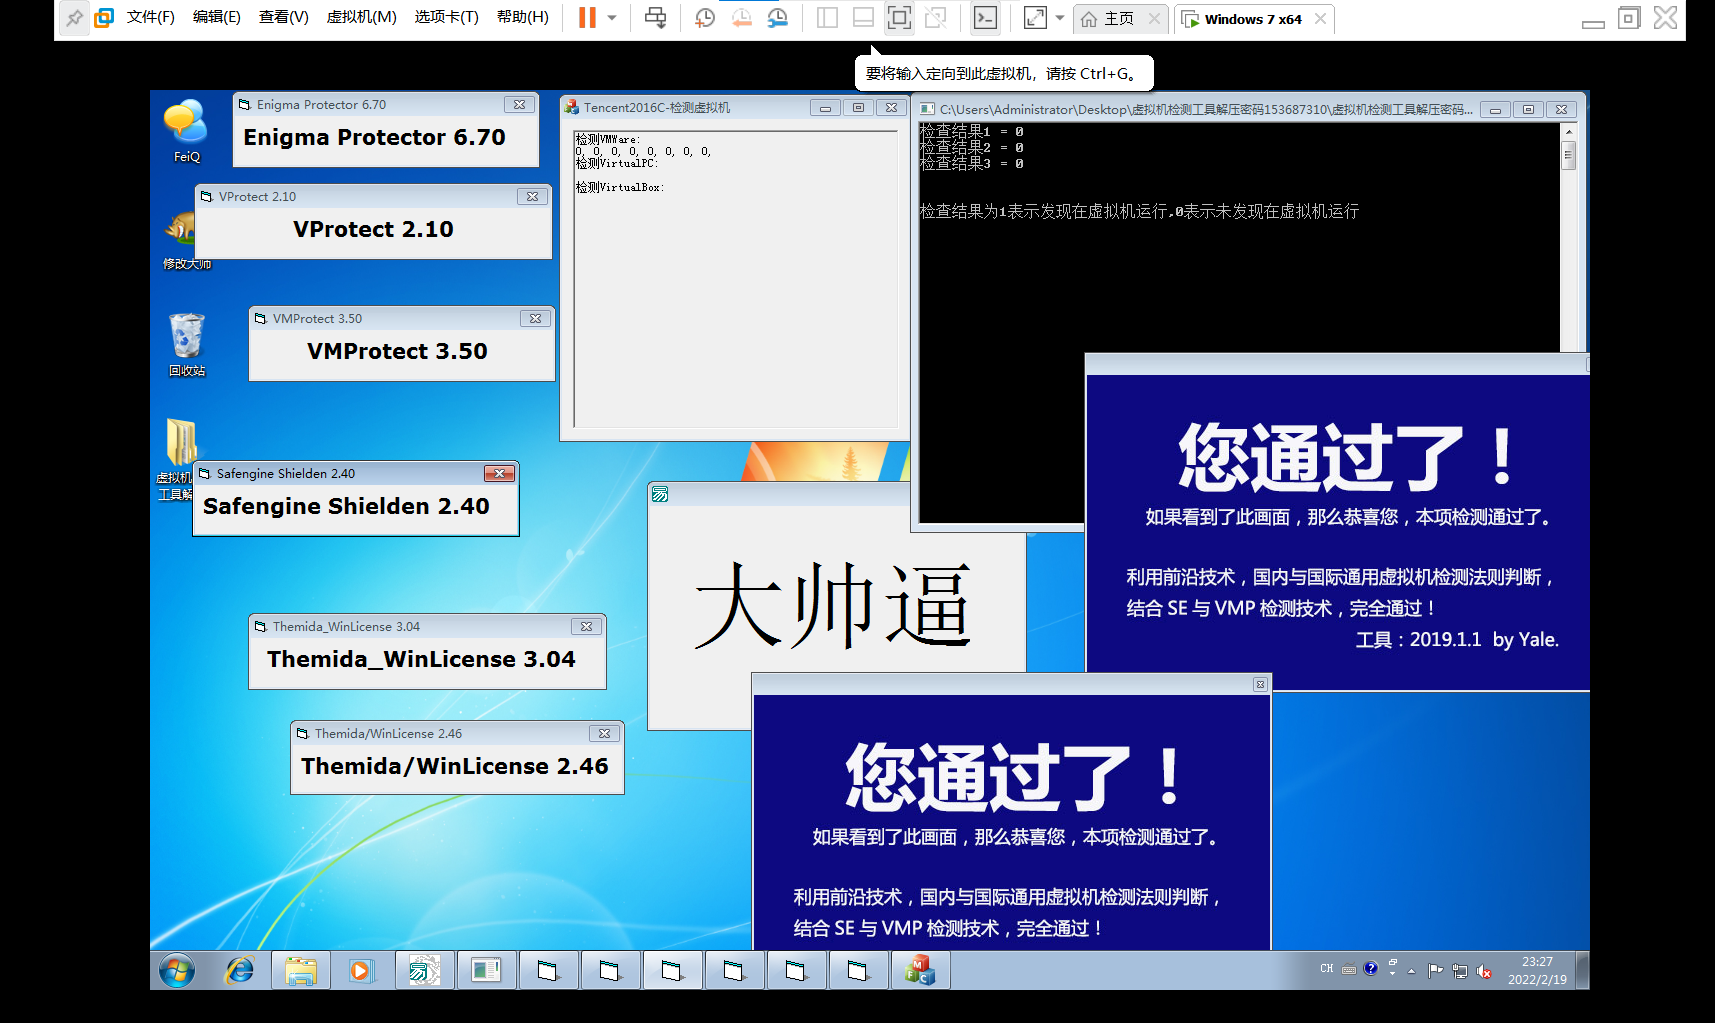1715x1023 pixels.
Task: Pause the virtual machine with the orange pause button
Action: tap(587, 18)
